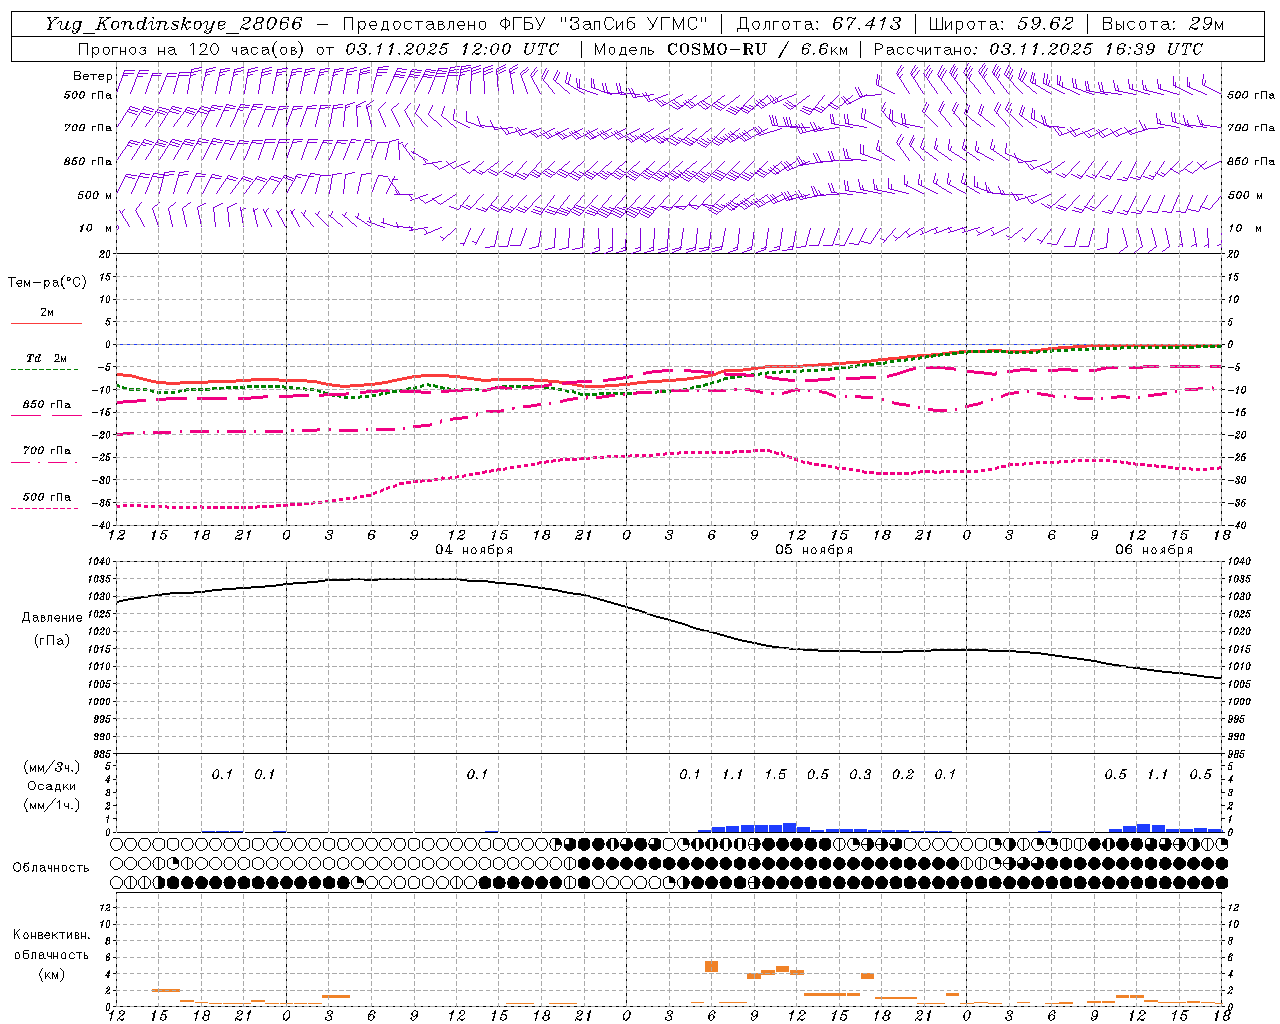Screen dimensions: 1280x1024
Task: Click the (км) unit label
Action: click(51, 974)
